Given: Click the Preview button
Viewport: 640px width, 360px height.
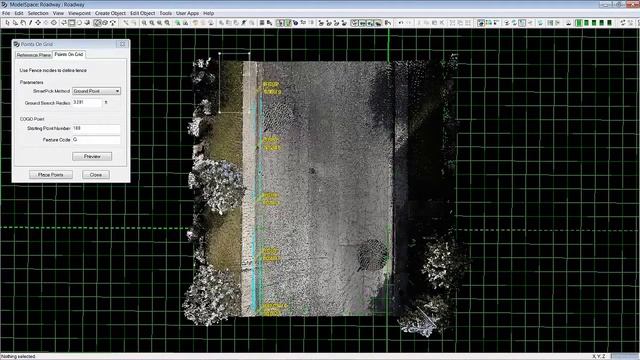Looking at the screenshot, I should tap(92, 156).
